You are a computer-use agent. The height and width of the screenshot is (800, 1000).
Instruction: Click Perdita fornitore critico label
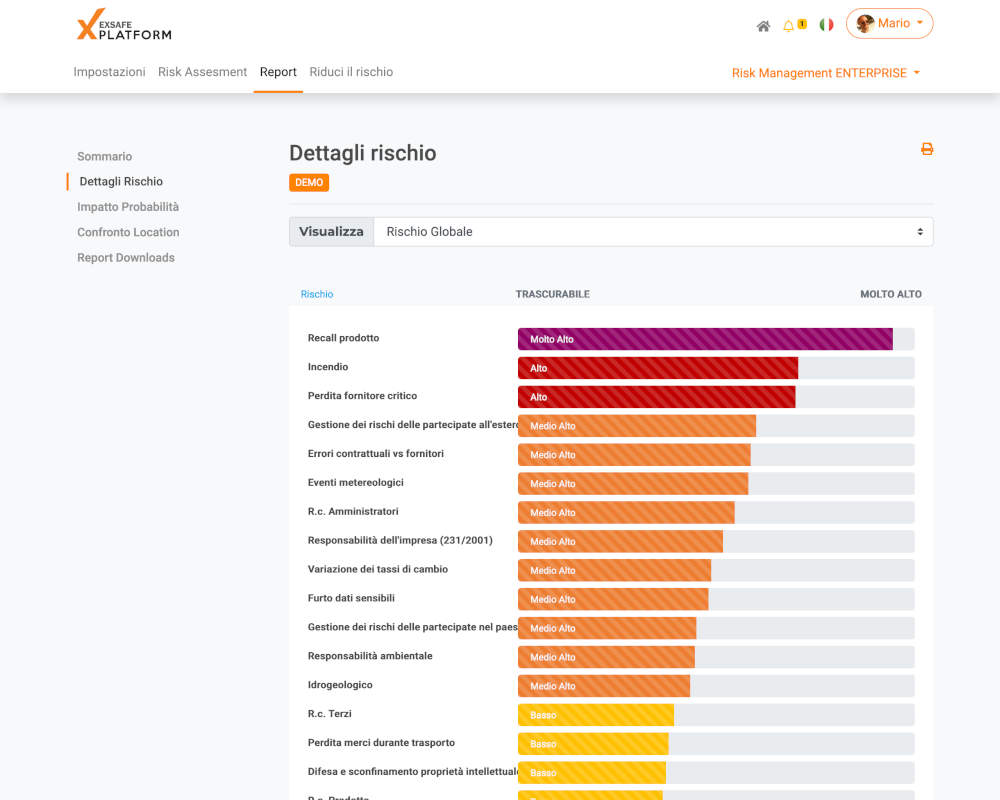coord(362,396)
